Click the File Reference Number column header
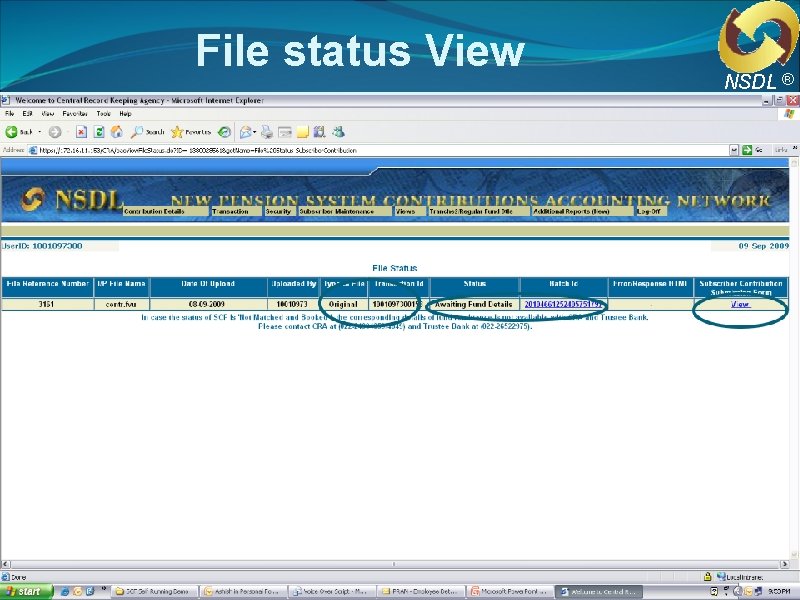Image resolution: width=800 pixels, height=600 pixels. (x=47, y=287)
